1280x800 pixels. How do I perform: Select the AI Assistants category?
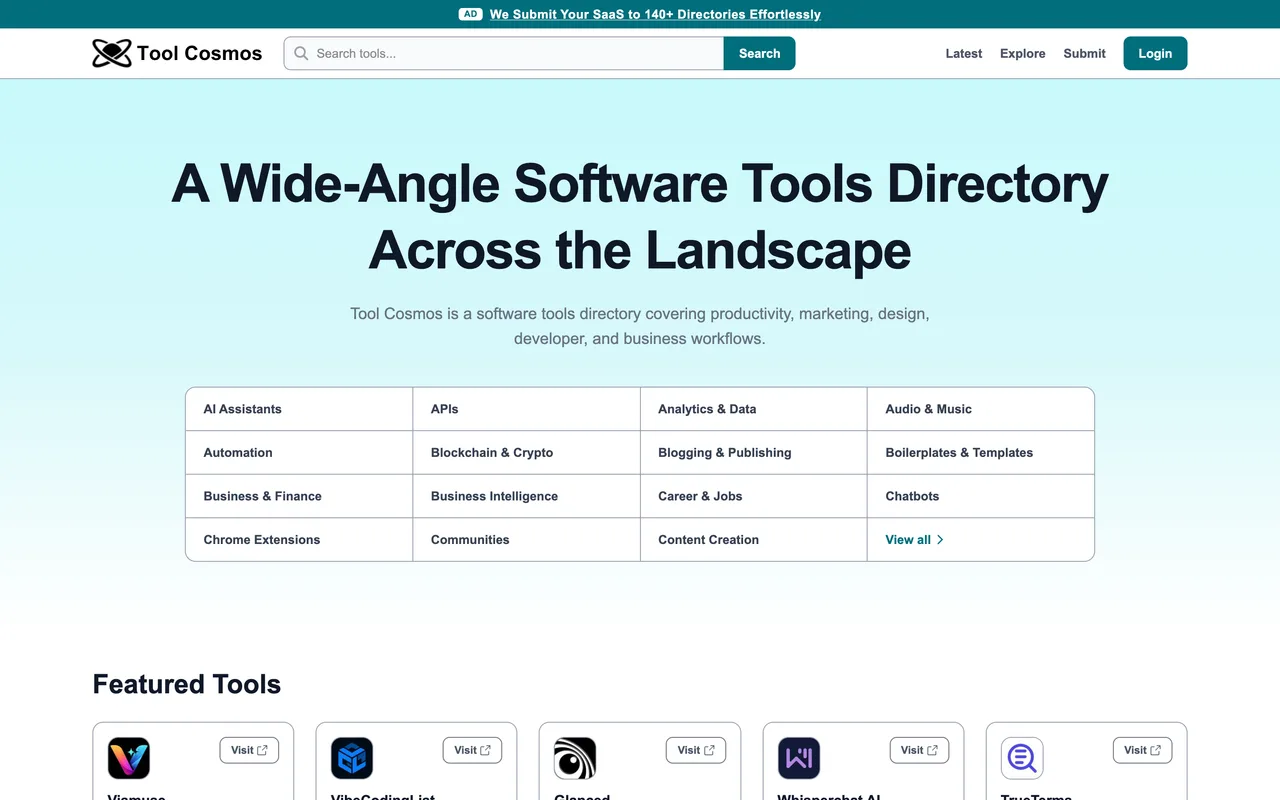(x=299, y=409)
